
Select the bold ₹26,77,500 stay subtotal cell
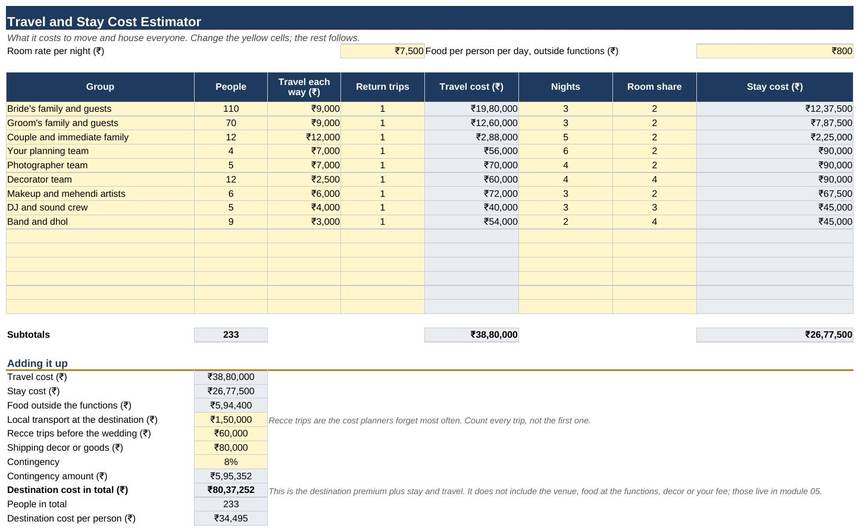tap(774, 335)
